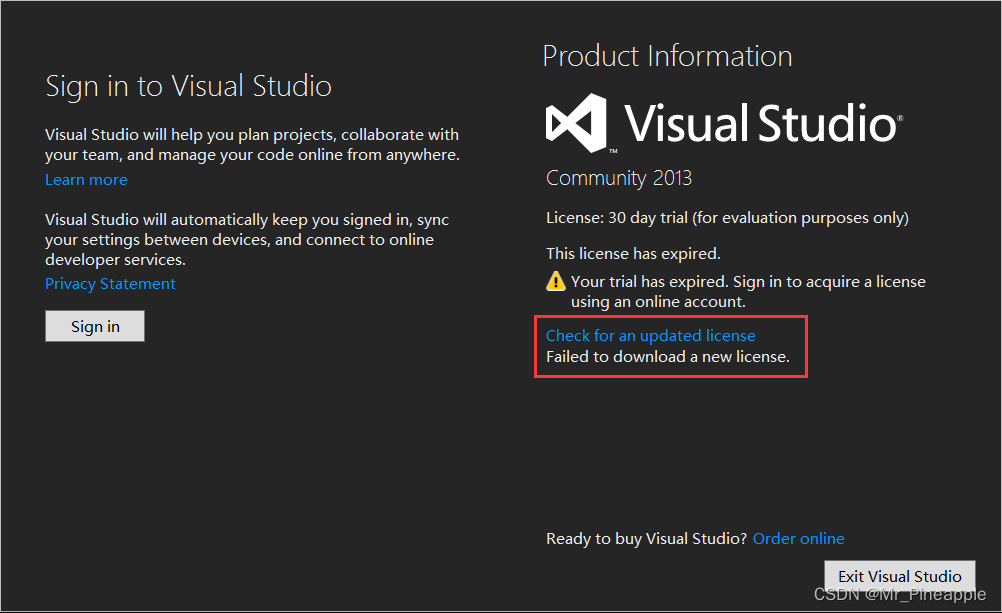Click the 30 day trial license text
This screenshot has width=1002, height=613.
pos(726,217)
